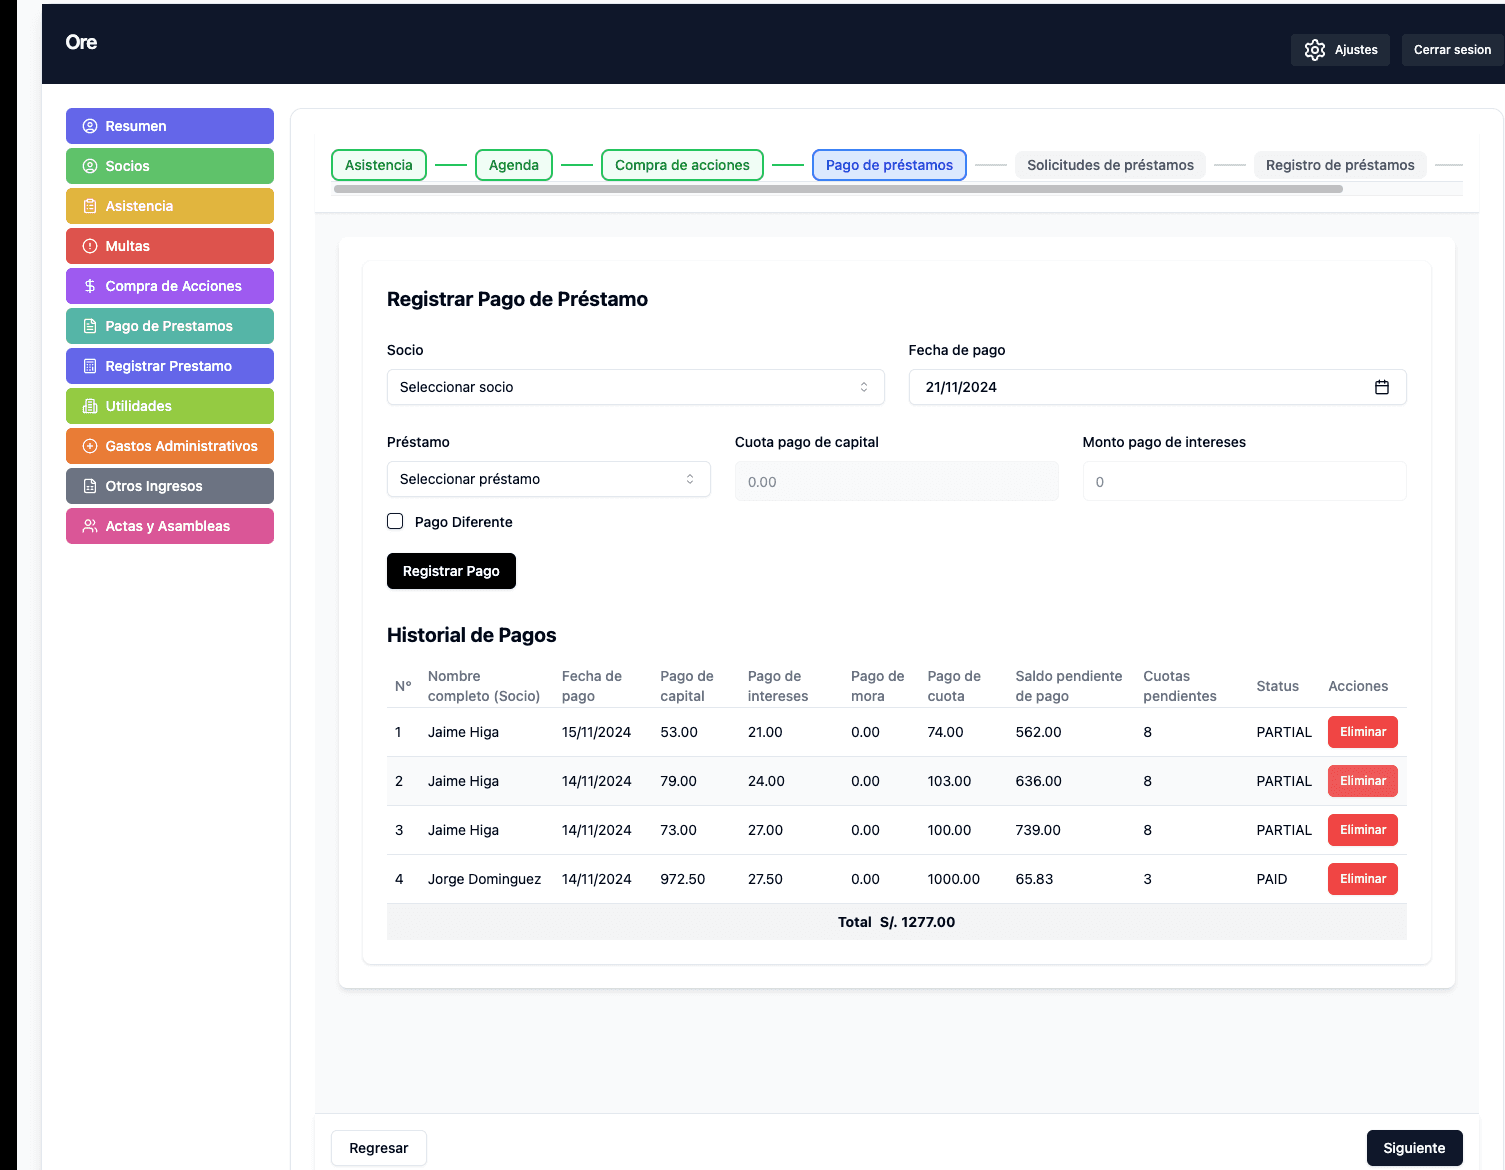Click the Registrar Pago button
This screenshot has height=1170, width=1505.
[x=451, y=571]
